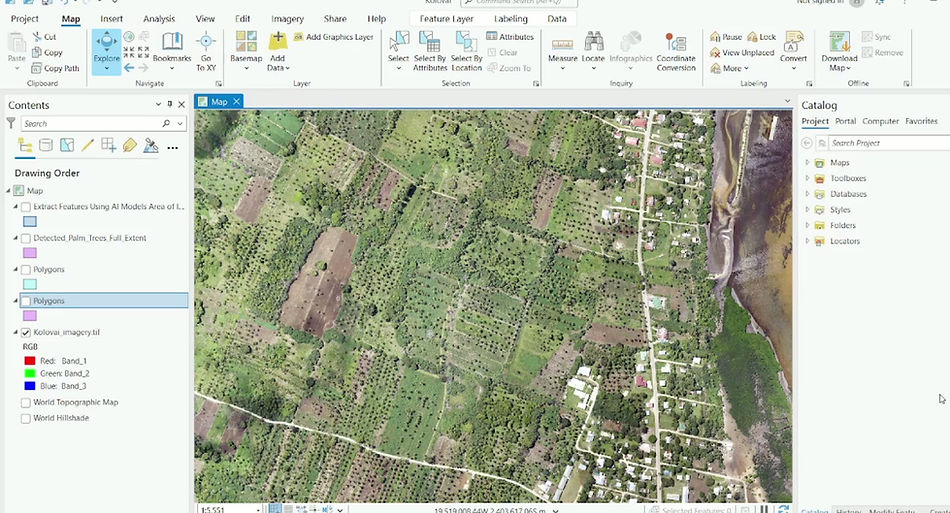Expand Toolboxes in Catalog tree
Screen dimensions: 950x513
807,178
